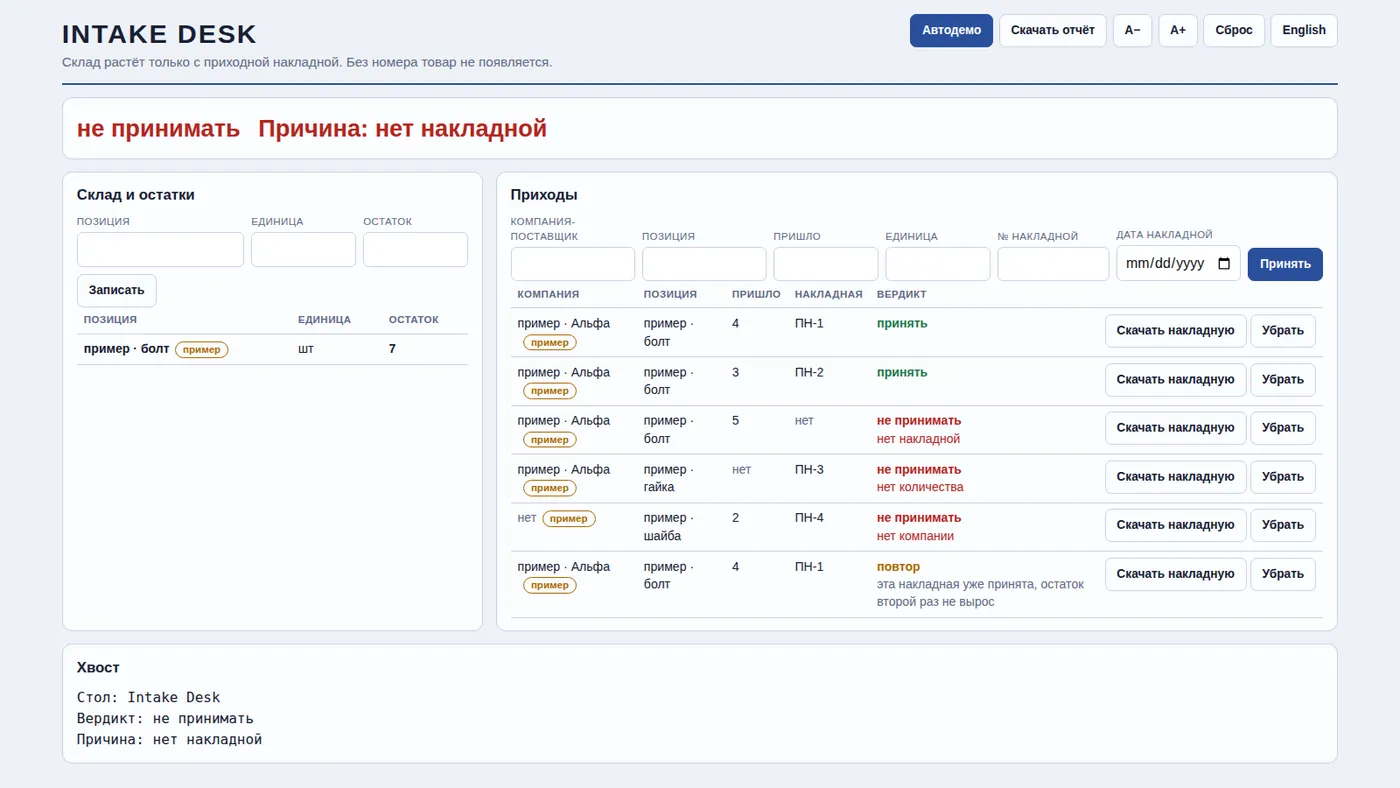Click the Дата накладной date field

[1178, 264]
